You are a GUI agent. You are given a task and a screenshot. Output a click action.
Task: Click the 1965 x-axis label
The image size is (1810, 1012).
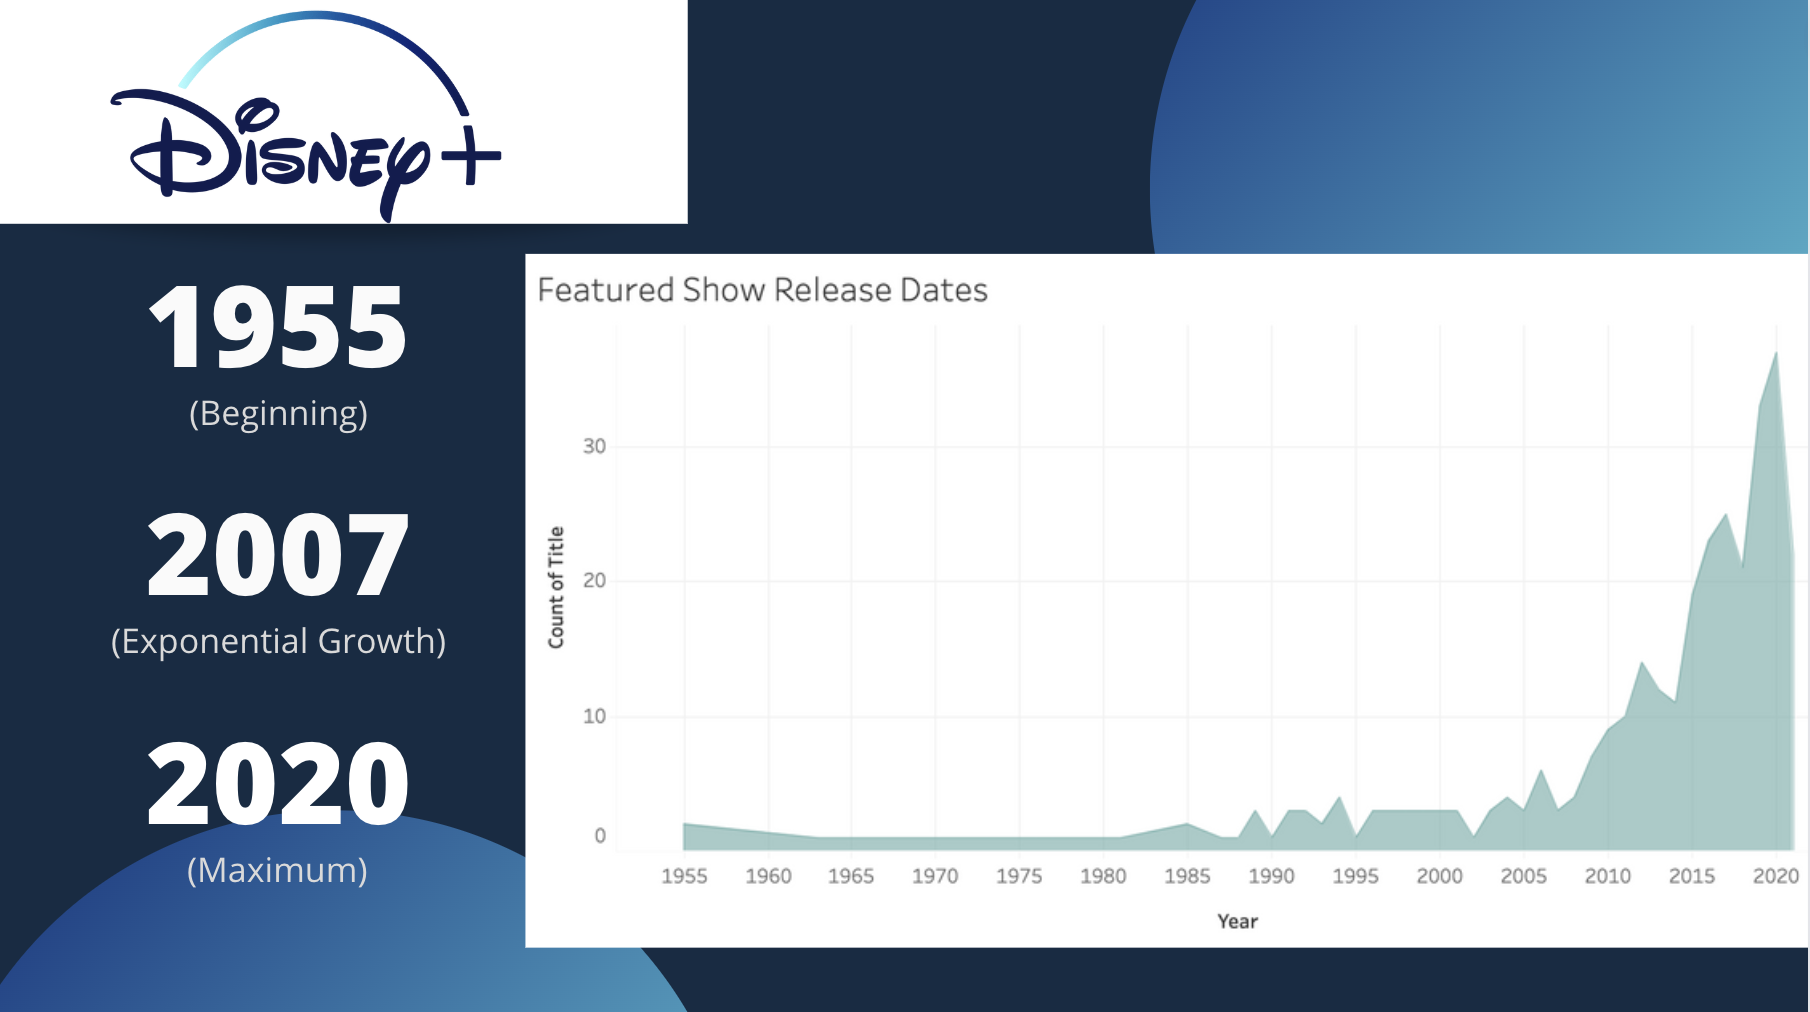pos(851,876)
